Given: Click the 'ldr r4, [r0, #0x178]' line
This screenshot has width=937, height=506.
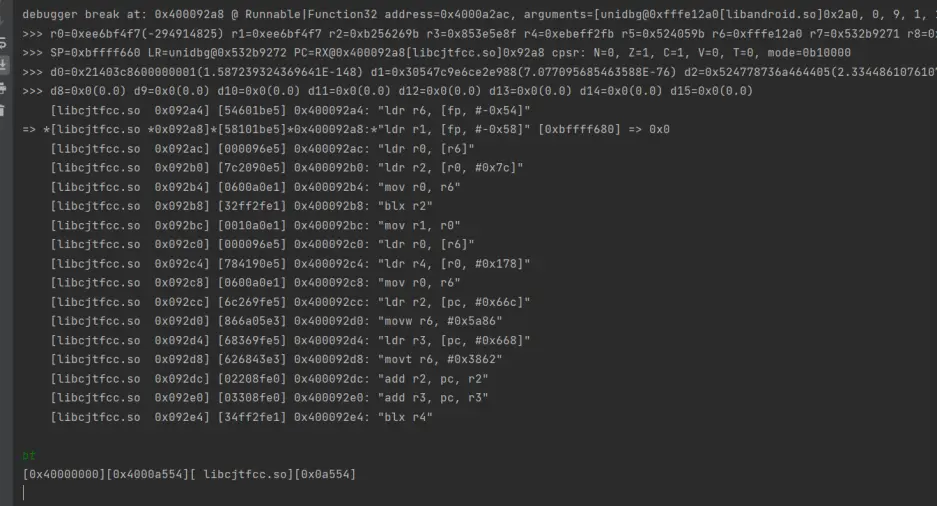Looking at the screenshot, I should tap(290, 263).
